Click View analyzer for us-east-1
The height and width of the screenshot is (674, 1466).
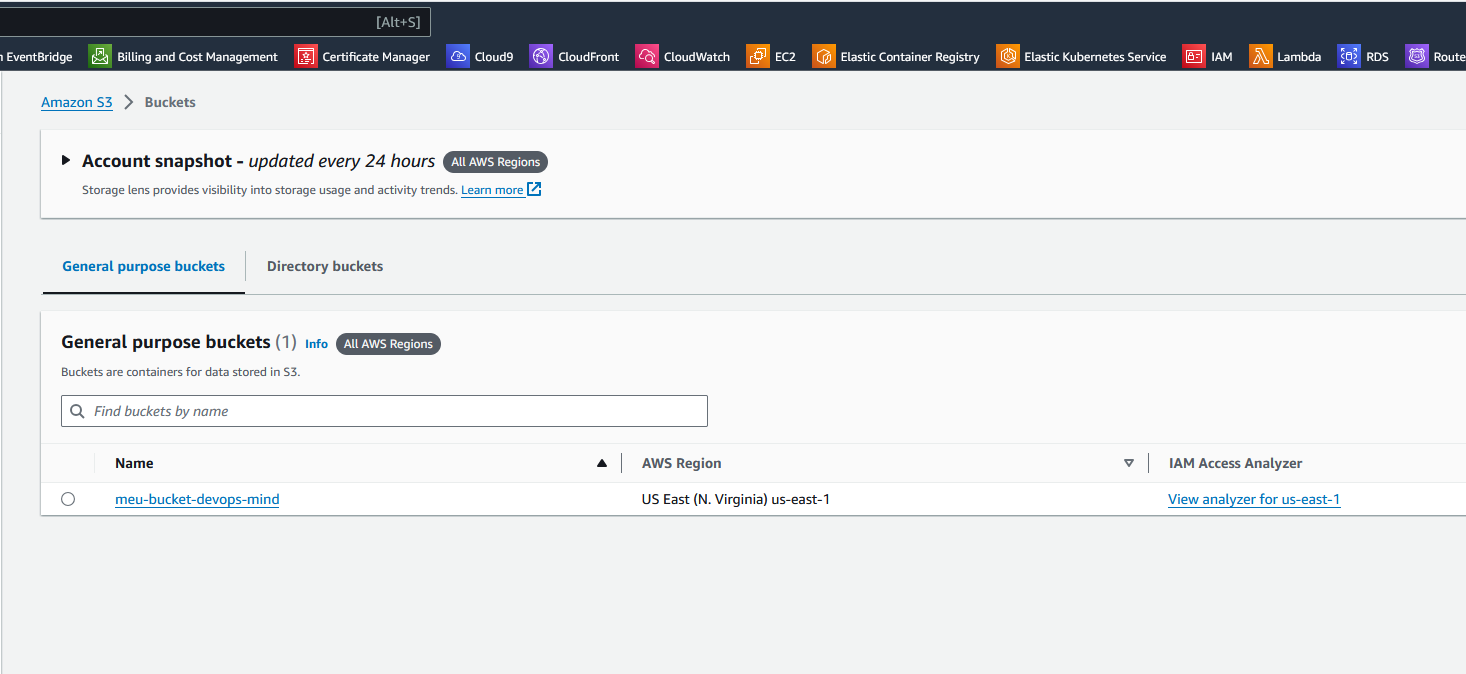(x=1254, y=498)
